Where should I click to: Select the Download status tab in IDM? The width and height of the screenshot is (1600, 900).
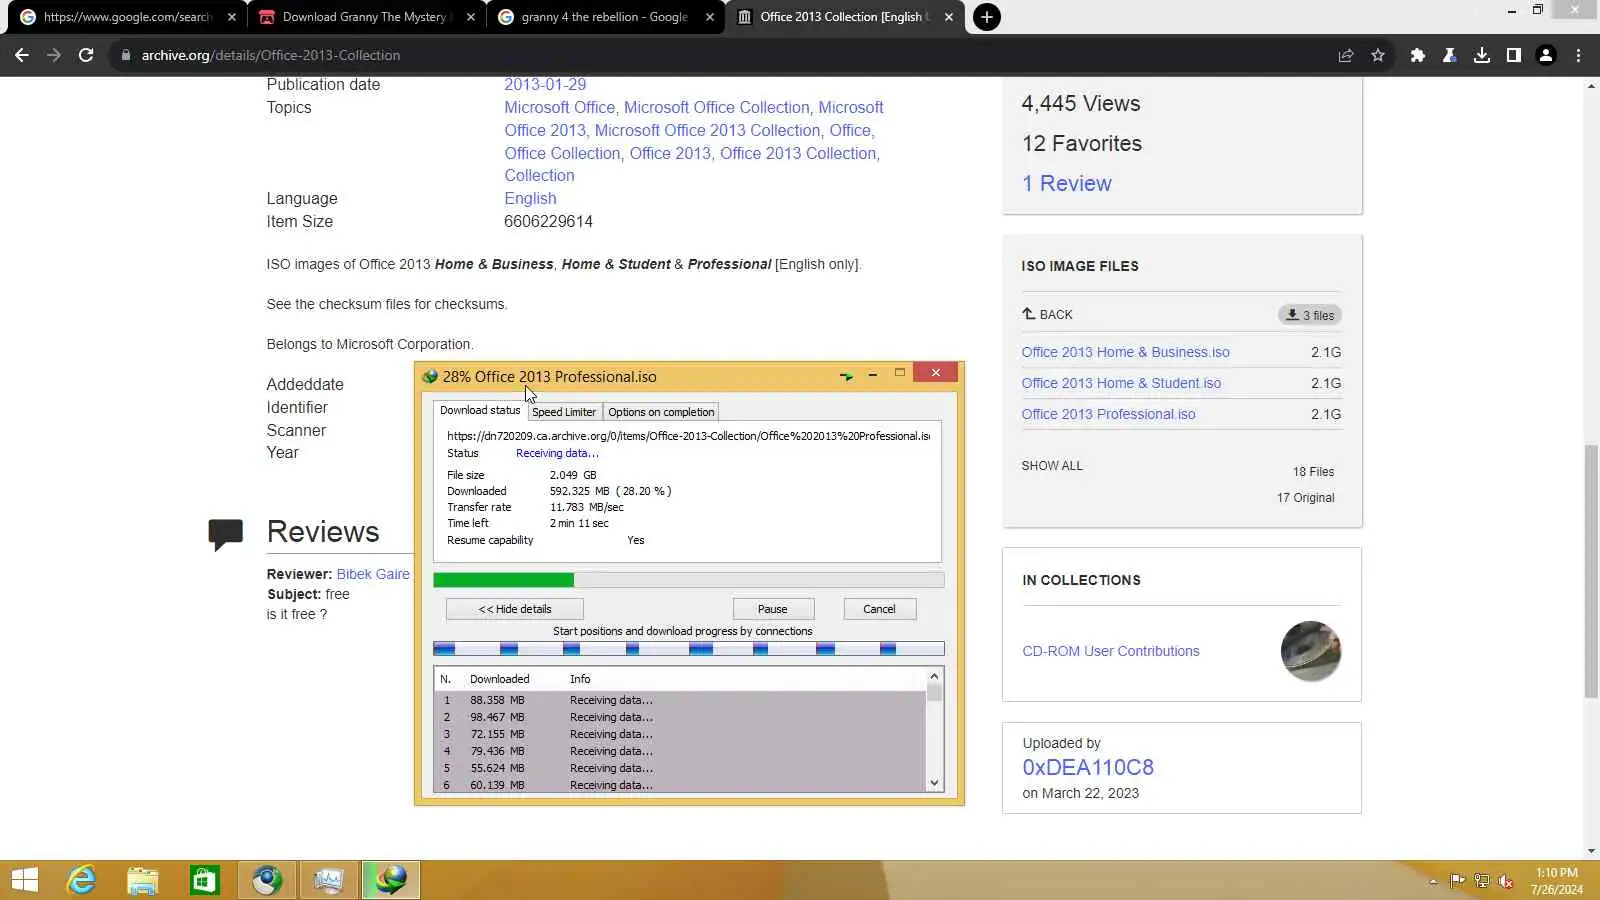coord(480,411)
